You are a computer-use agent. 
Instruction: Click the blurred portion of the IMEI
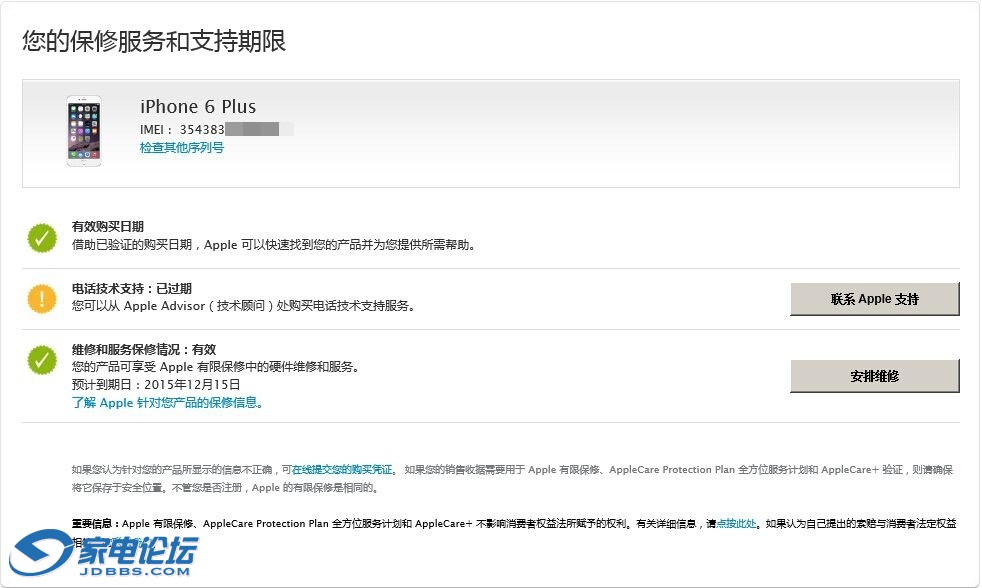[x=259, y=130]
